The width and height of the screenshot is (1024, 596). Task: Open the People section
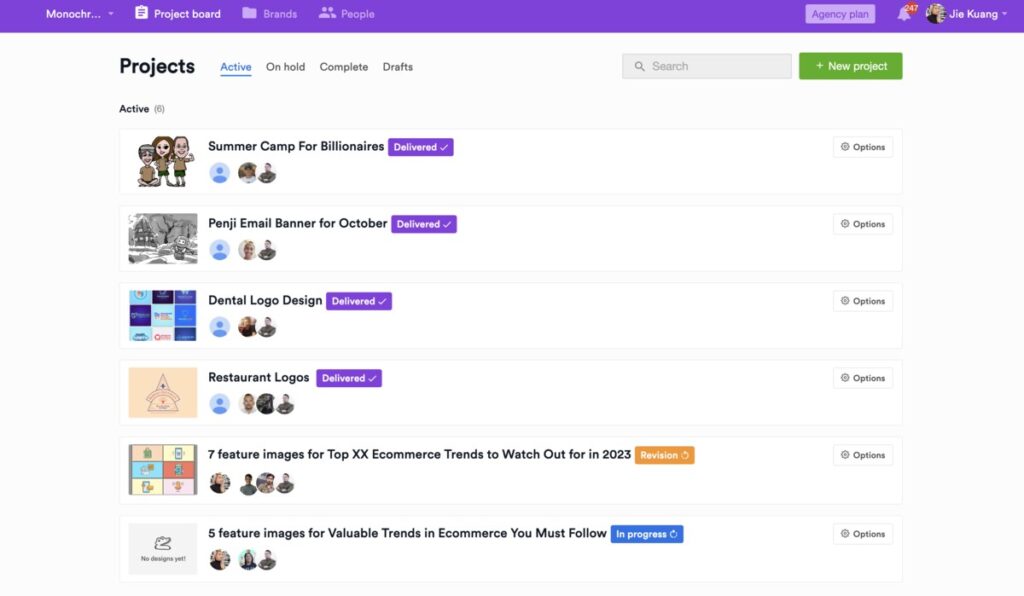point(346,14)
